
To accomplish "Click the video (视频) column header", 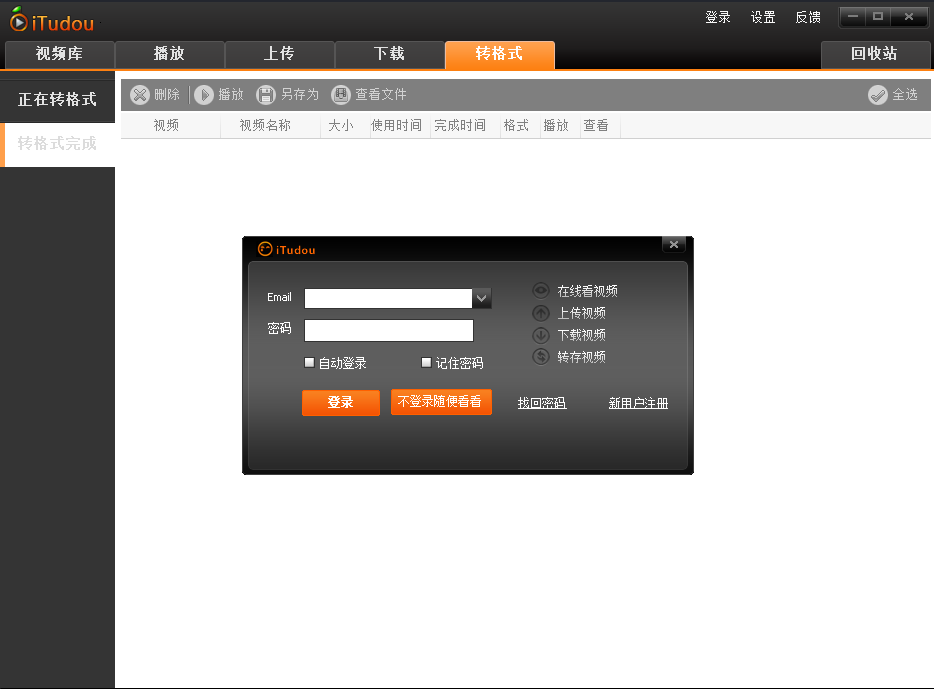I will 166,126.
